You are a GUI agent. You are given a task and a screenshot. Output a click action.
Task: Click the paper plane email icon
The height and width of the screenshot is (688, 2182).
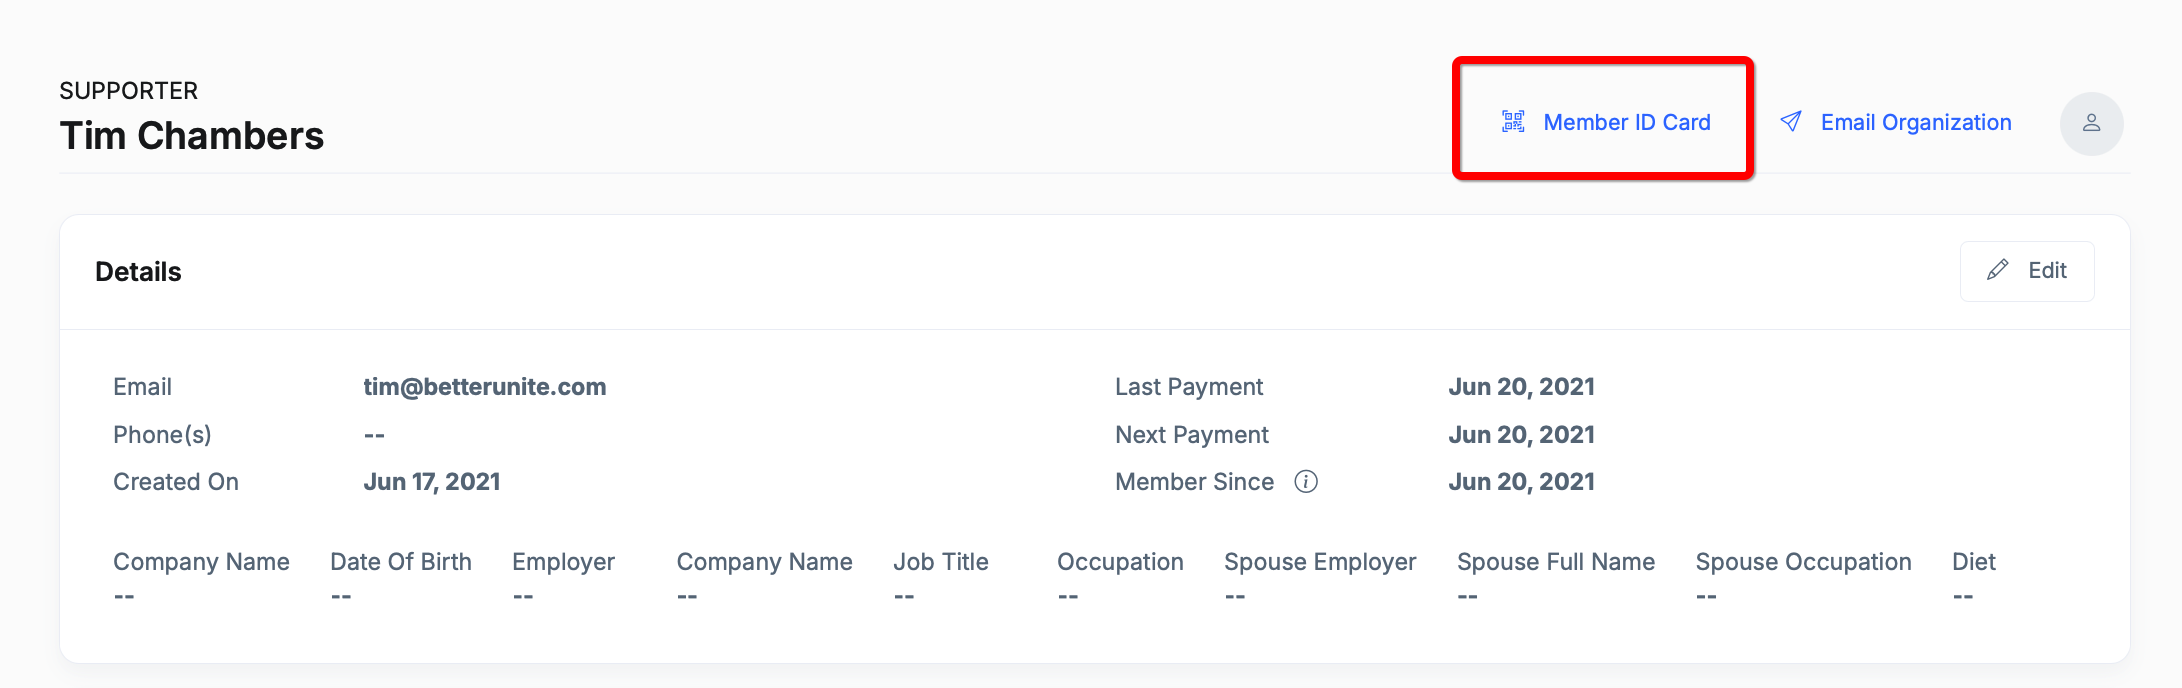pos(1791,122)
